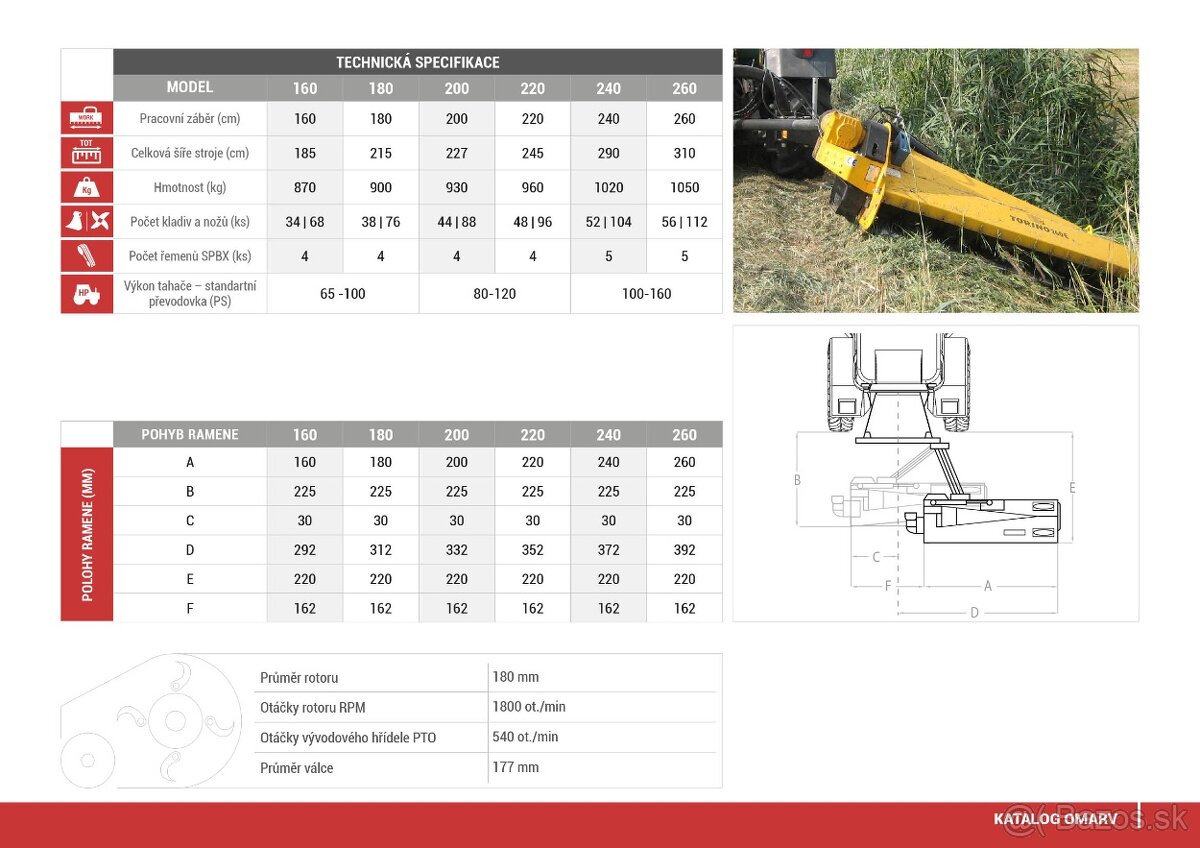
Task: Click the TECHNICKÁ SPECIFIKACE header
Action: coord(417,62)
